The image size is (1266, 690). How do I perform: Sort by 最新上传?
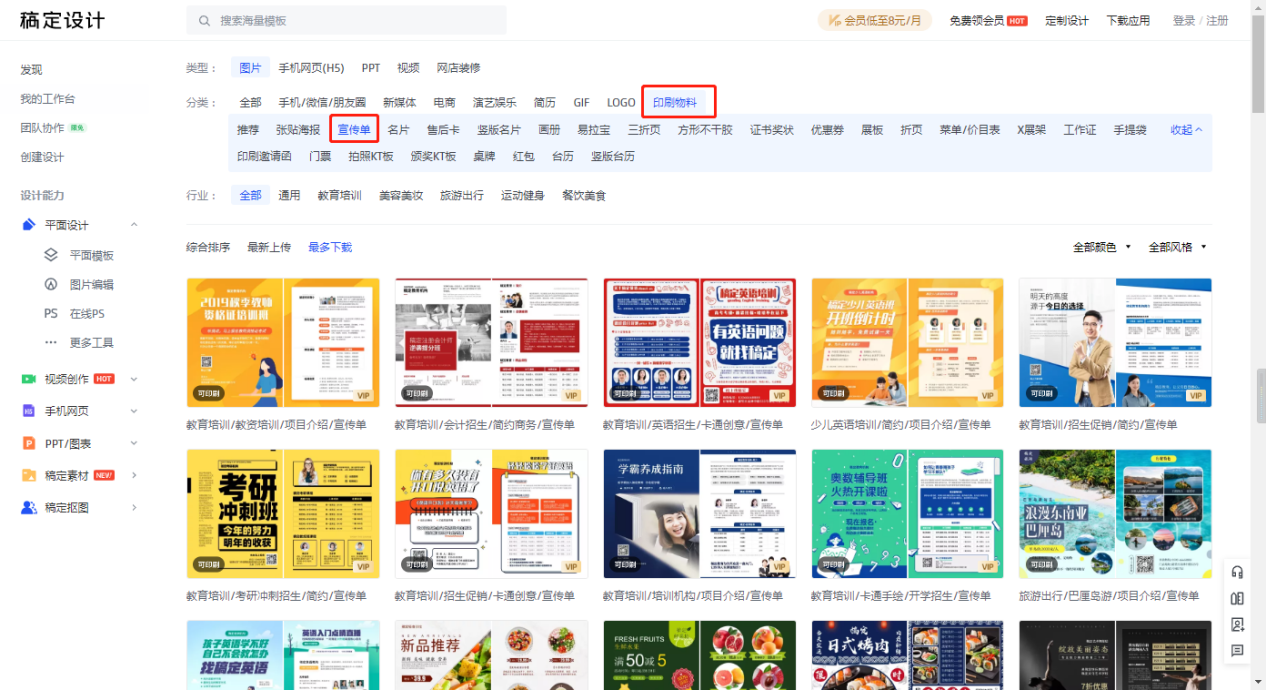pos(269,247)
